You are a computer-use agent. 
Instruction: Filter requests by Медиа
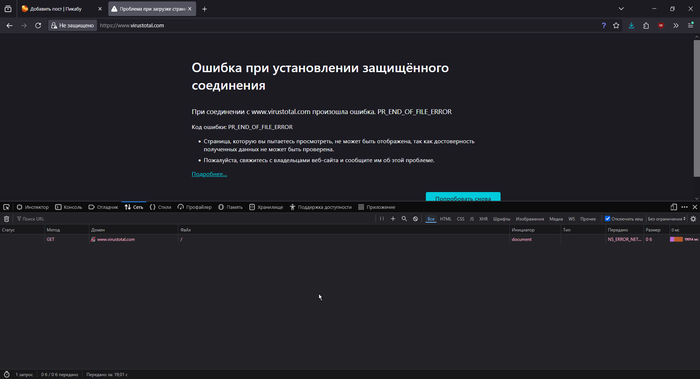click(556, 219)
